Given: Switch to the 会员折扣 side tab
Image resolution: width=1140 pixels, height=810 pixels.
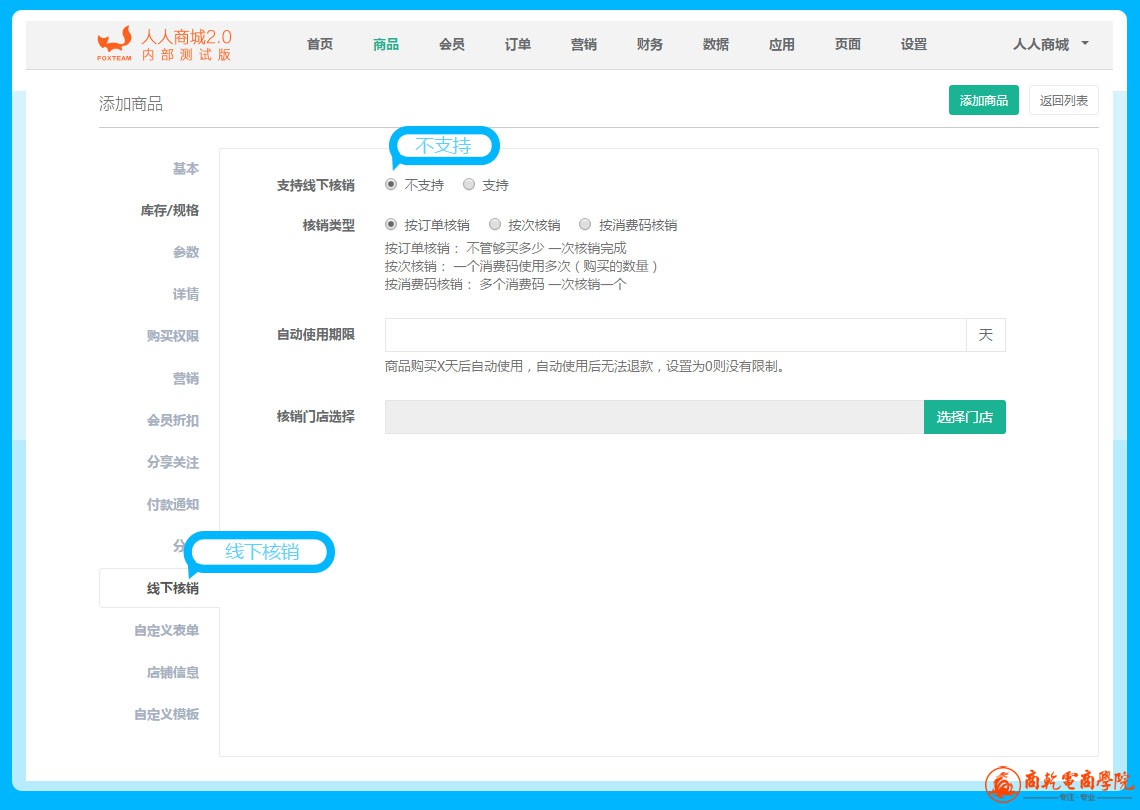Looking at the screenshot, I should click(x=172, y=421).
